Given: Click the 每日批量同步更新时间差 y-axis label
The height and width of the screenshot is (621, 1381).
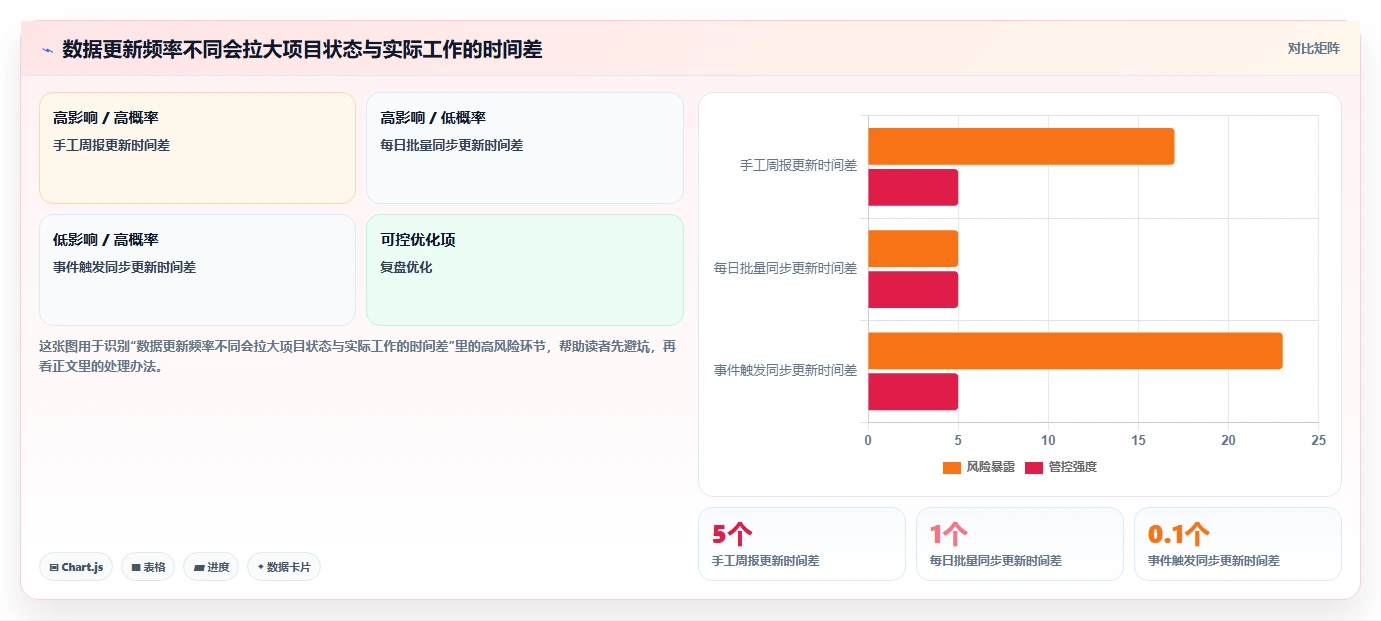Looking at the screenshot, I should (785, 268).
